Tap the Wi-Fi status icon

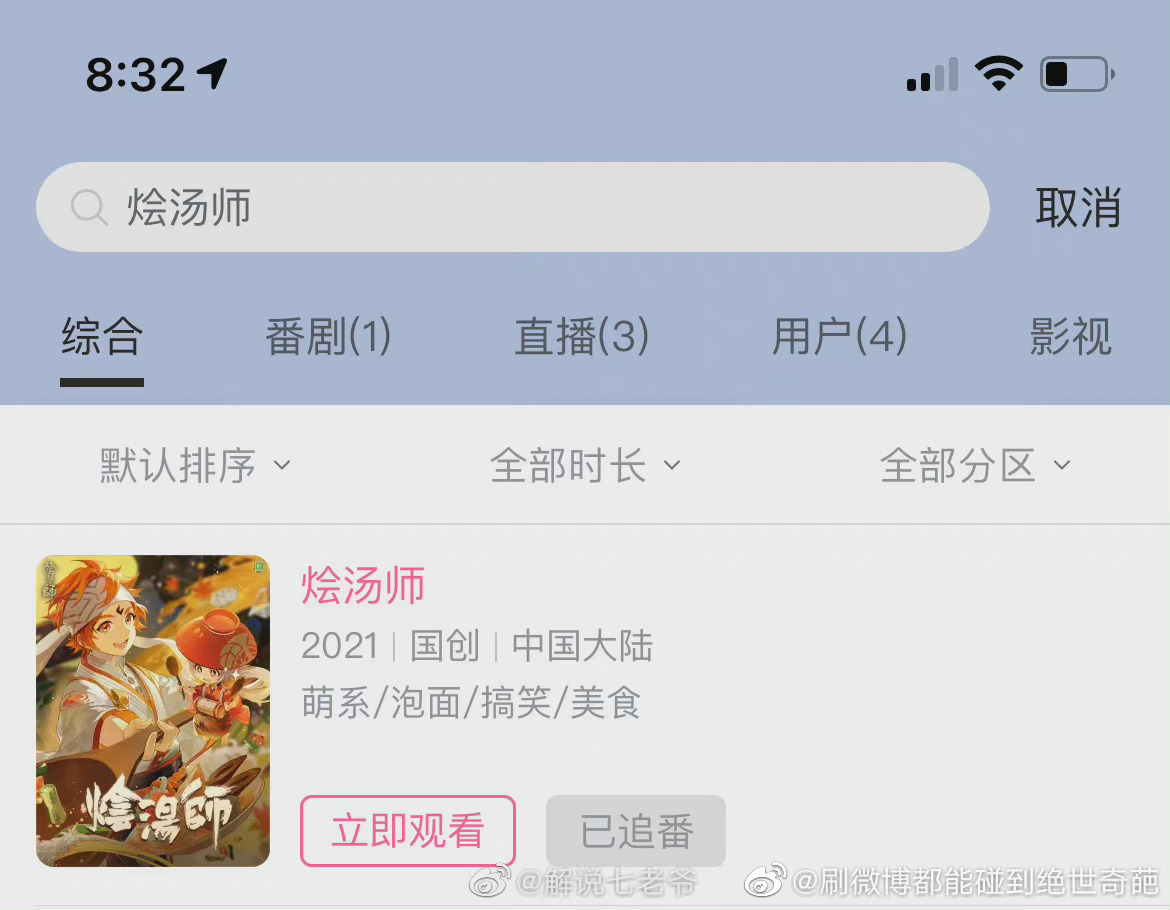tap(998, 73)
